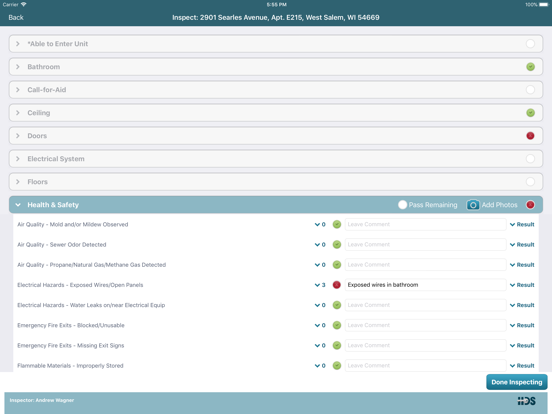Tap the camera icon for Add Photos
Viewport: 552px width, 414px height.
pos(473,205)
